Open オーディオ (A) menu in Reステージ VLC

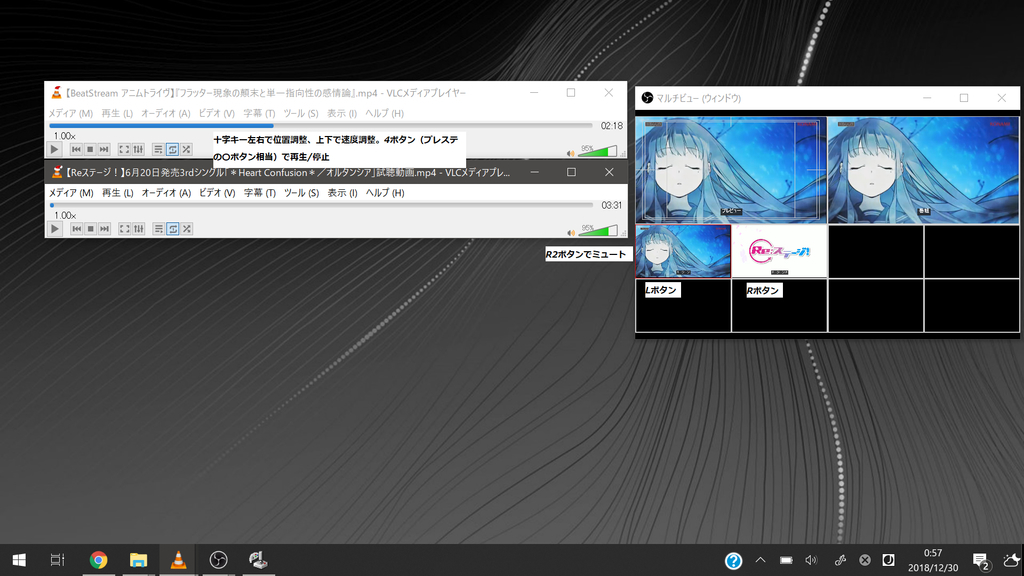point(167,193)
